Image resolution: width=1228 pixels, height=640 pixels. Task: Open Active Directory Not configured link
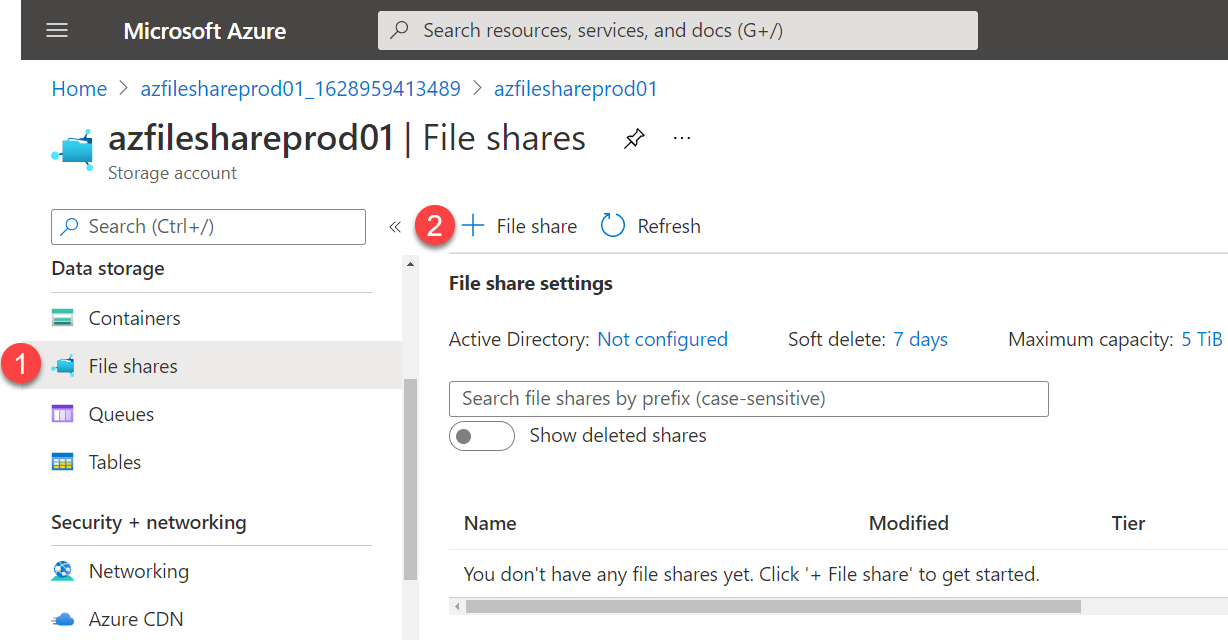click(662, 339)
